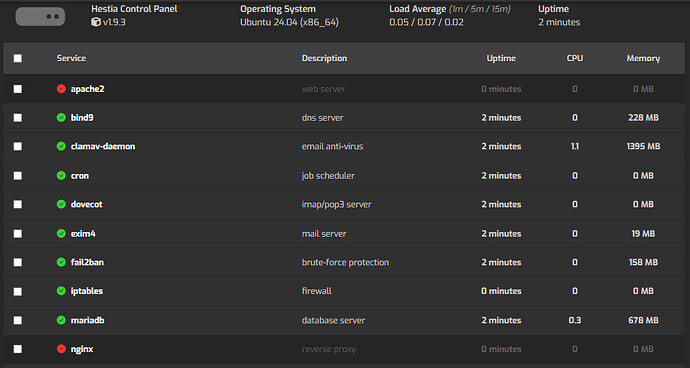This screenshot has height=368, width=690.
Task: Click the gray toggle button at top left
Action: (40, 16)
